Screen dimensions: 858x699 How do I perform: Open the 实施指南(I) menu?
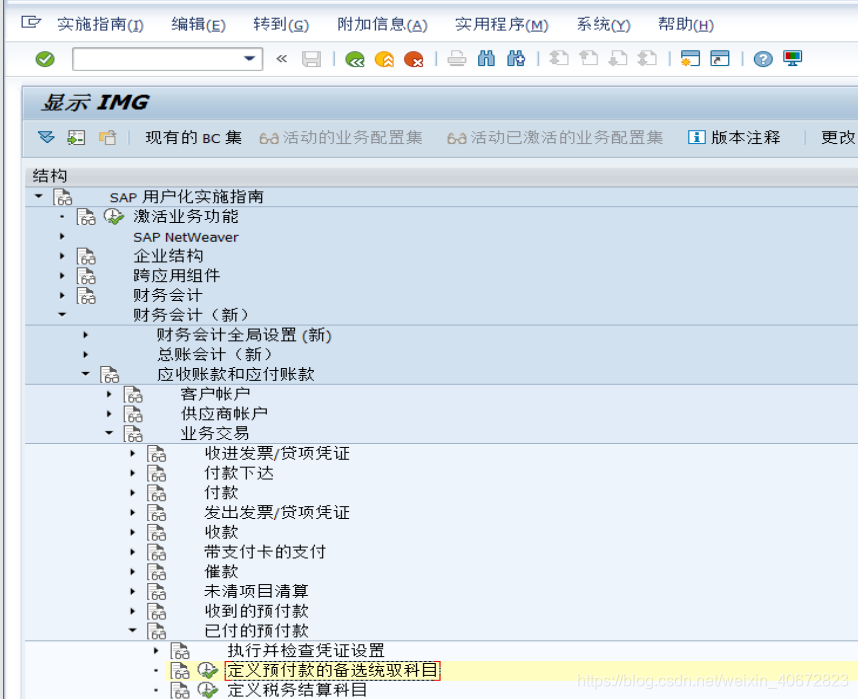100,25
